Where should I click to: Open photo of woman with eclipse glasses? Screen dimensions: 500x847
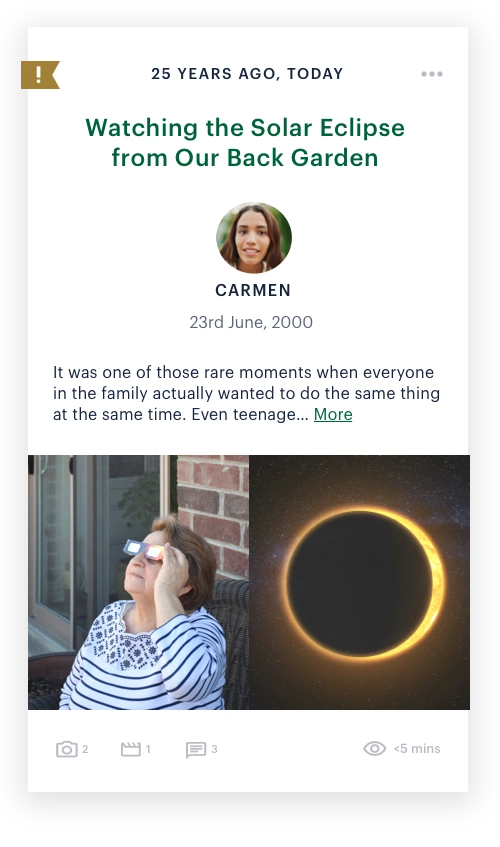point(138,582)
